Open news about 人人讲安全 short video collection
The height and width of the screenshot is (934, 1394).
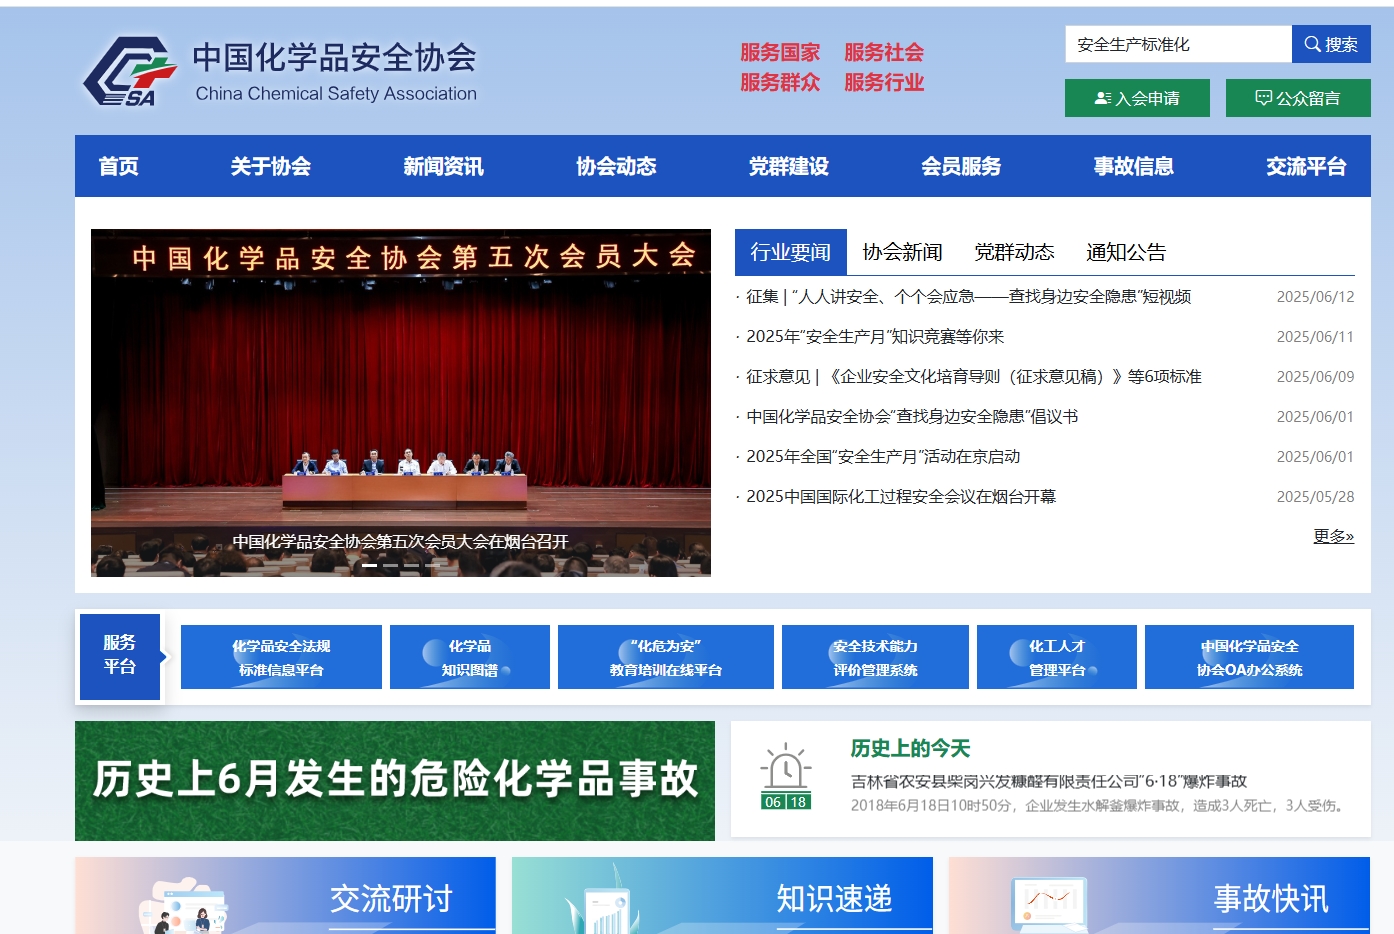tap(968, 297)
